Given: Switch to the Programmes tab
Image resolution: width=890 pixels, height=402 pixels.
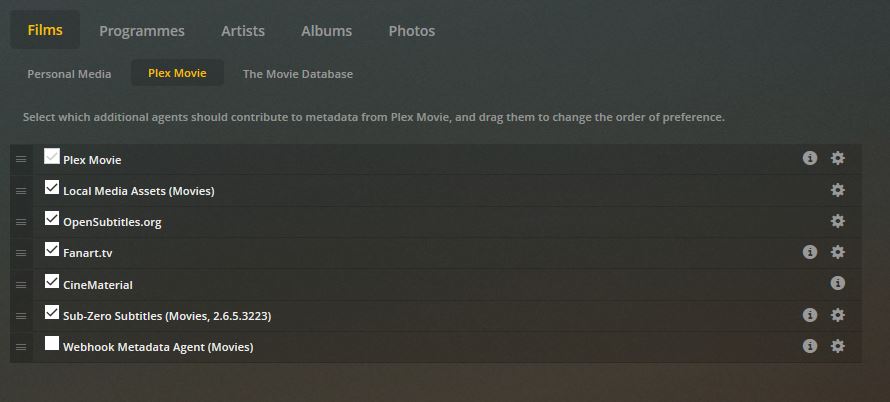Looking at the screenshot, I should point(142,31).
